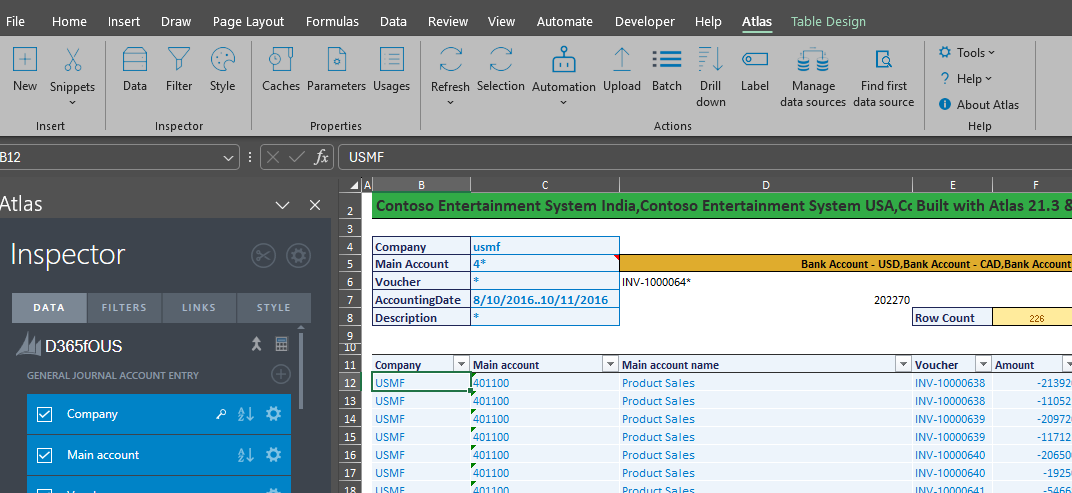Screen dimensions: 1072x493
Task: Click the Name Box field
Action: point(109,158)
